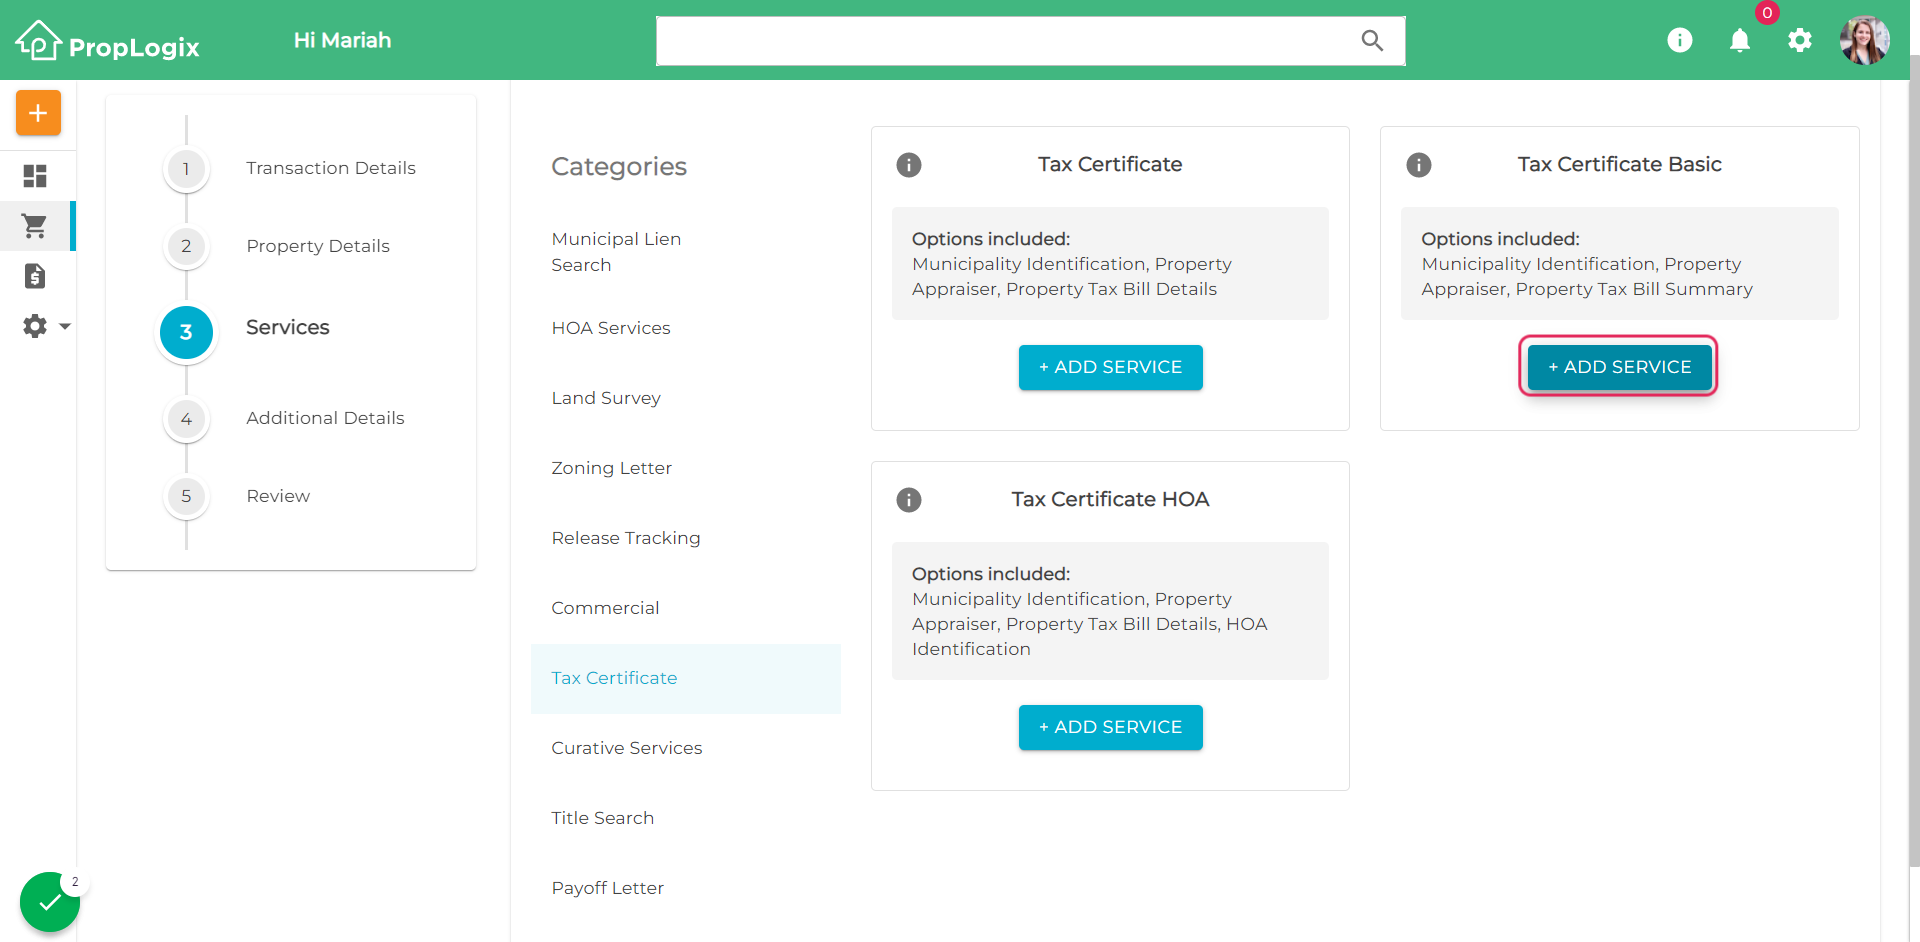Click info icon on Tax Certificate HOA card
The height and width of the screenshot is (942, 1920).
click(x=908, y=500)
